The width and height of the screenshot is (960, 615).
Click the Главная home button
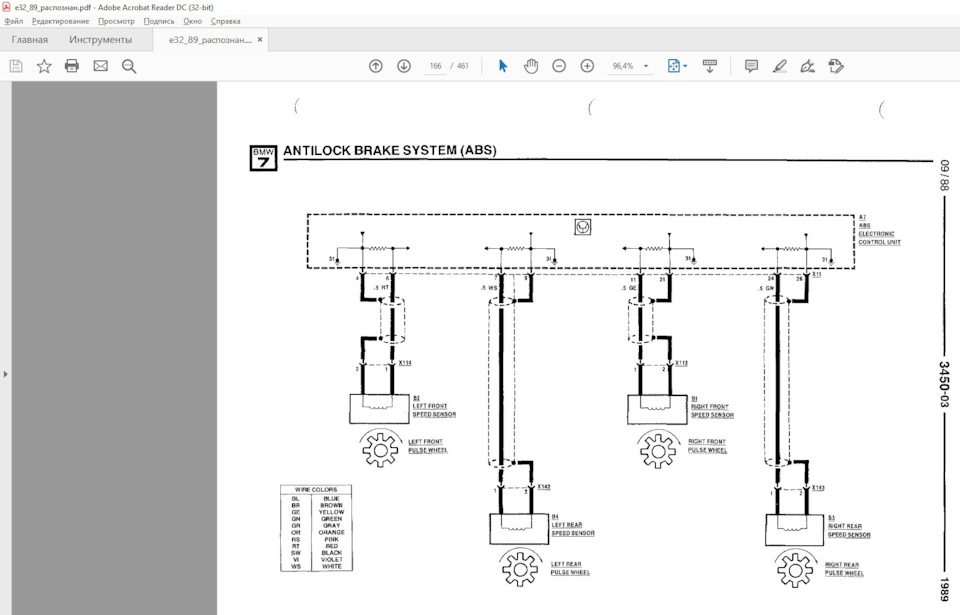(29, 40)
